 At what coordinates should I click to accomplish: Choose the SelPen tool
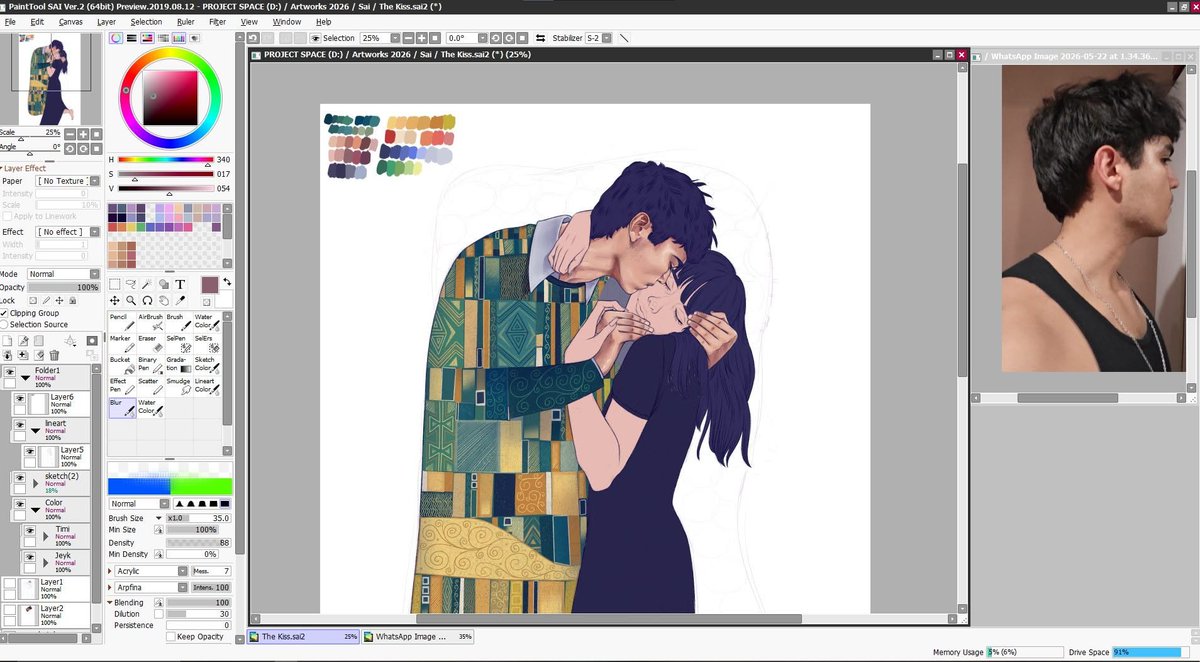point(178,343)
